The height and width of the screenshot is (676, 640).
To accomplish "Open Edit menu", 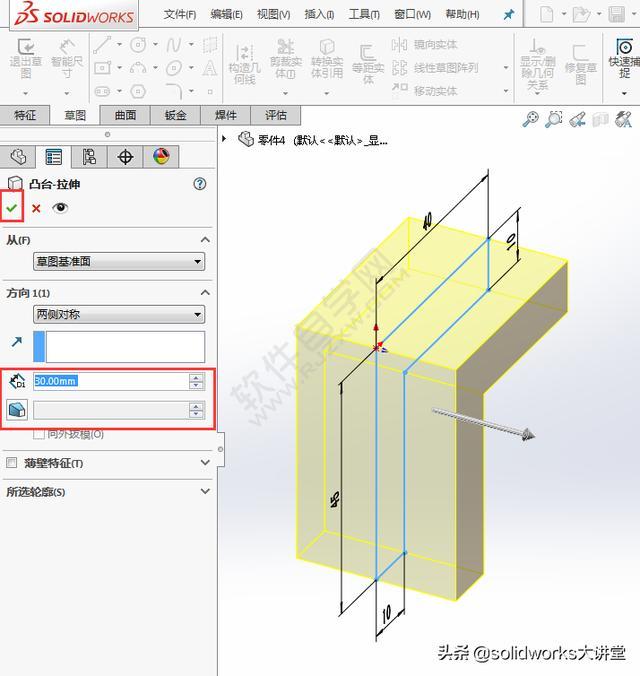I will coord(226,15).
